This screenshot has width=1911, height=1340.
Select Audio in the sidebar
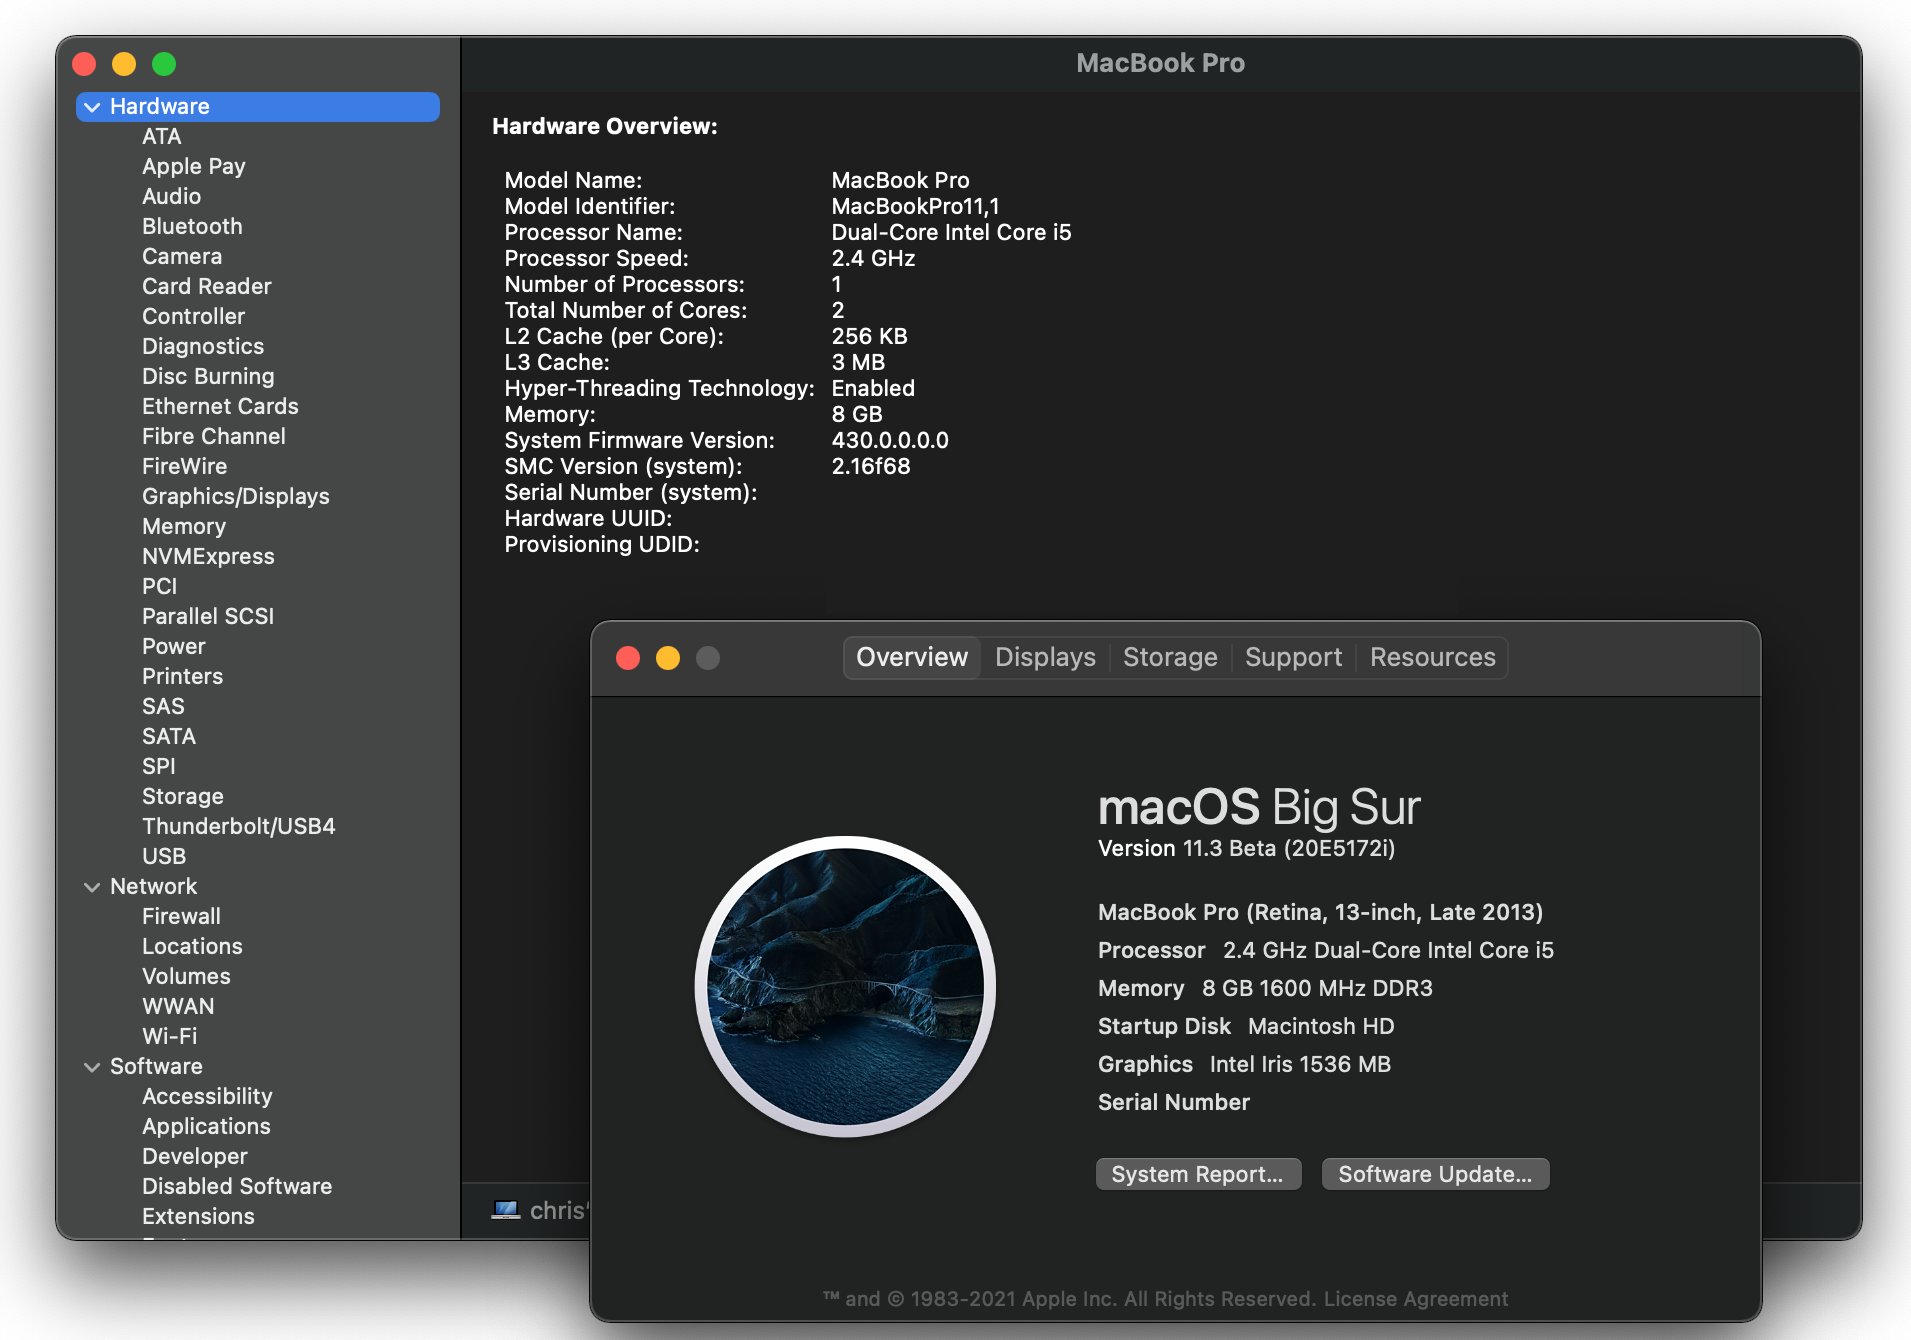click(x=172, y=197)
